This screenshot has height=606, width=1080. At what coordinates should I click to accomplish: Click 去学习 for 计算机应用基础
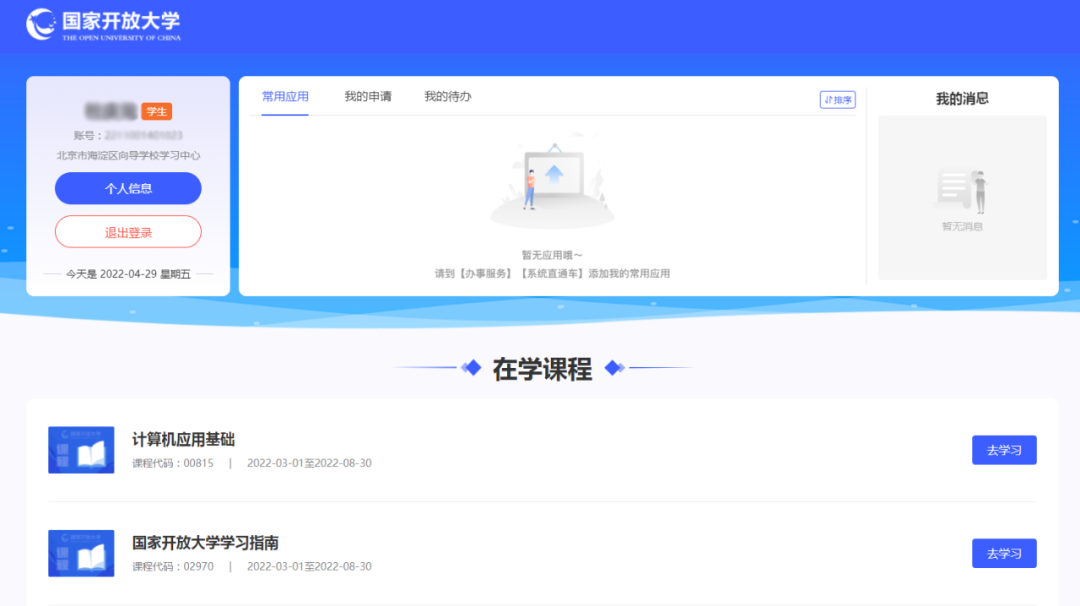[1004, 450]
